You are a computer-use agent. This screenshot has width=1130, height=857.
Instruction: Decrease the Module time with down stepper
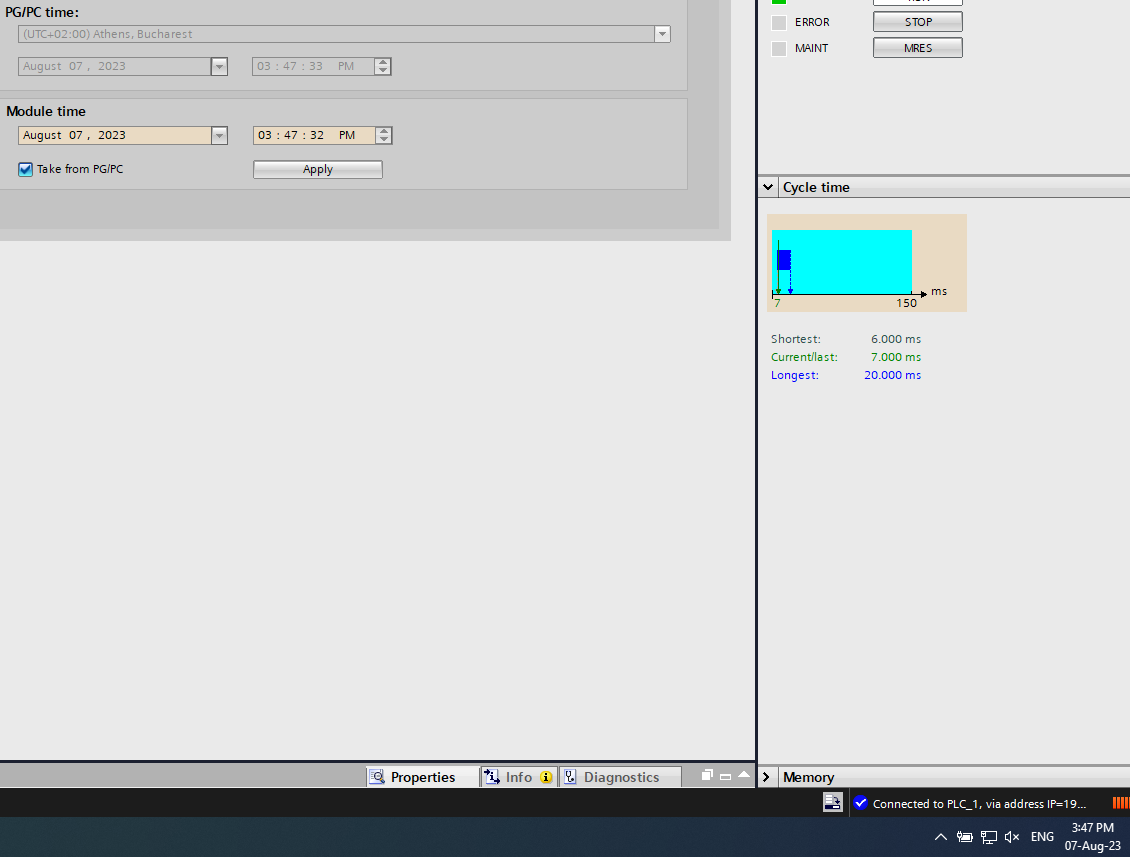pos(383,140)
